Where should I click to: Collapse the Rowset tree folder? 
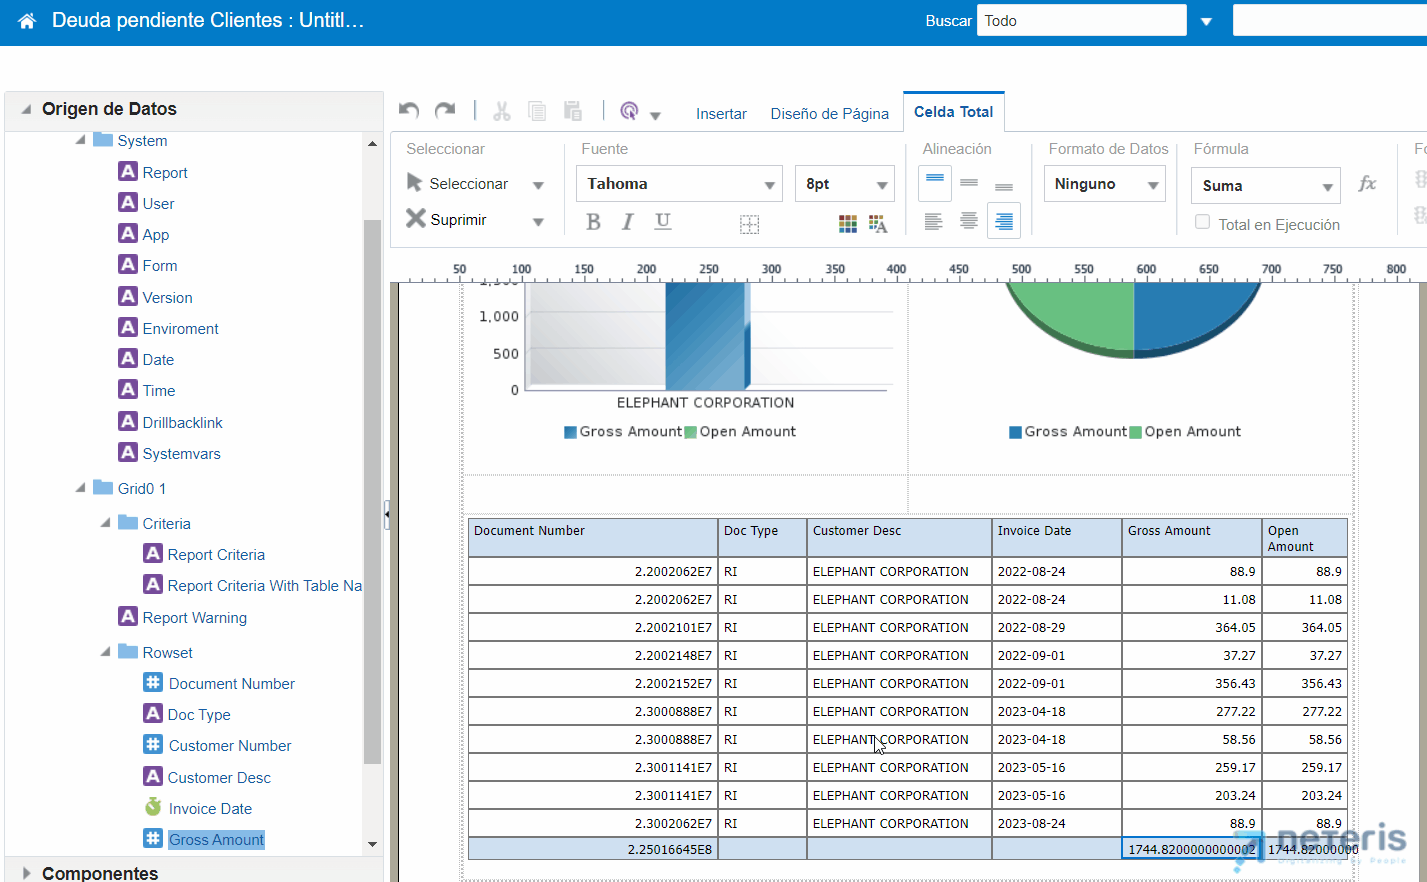pyautogui.click(x=105, y=652)
